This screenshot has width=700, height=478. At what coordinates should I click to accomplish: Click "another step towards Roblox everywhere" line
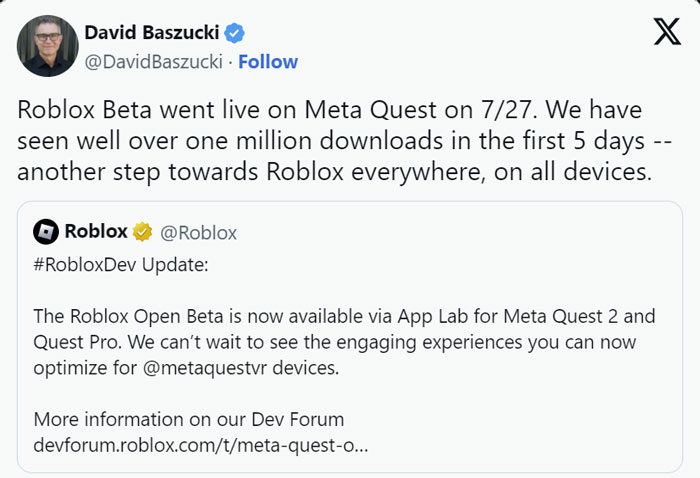(x=335, y=172)
